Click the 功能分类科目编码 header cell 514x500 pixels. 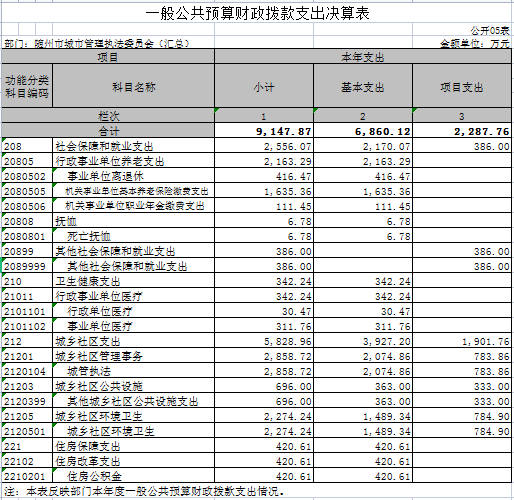27,87
